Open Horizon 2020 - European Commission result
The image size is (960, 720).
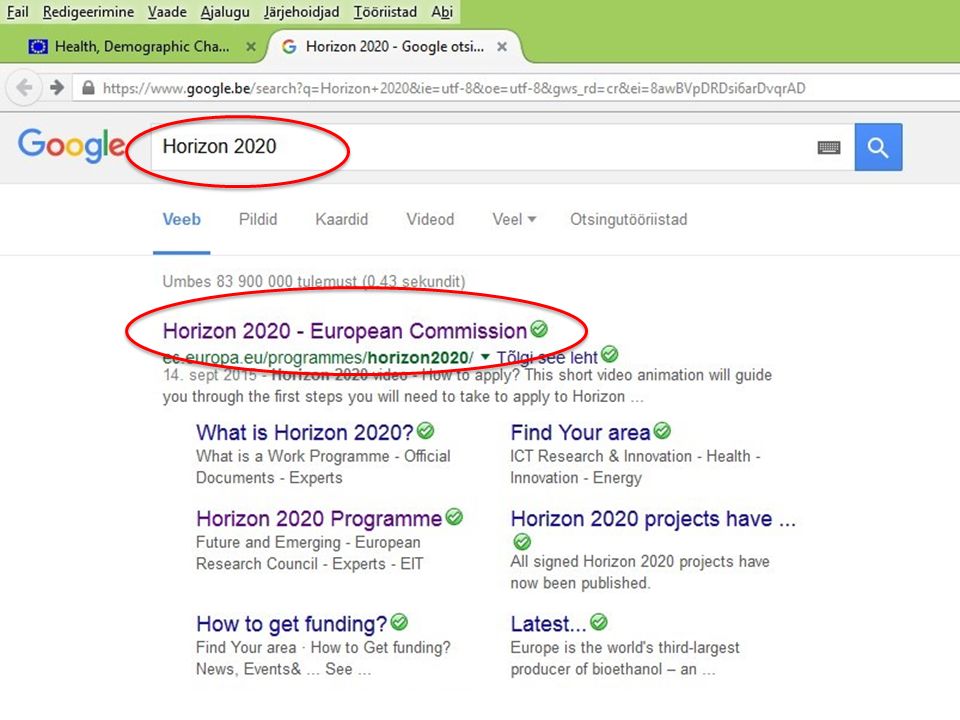click(x=345, y=331)
